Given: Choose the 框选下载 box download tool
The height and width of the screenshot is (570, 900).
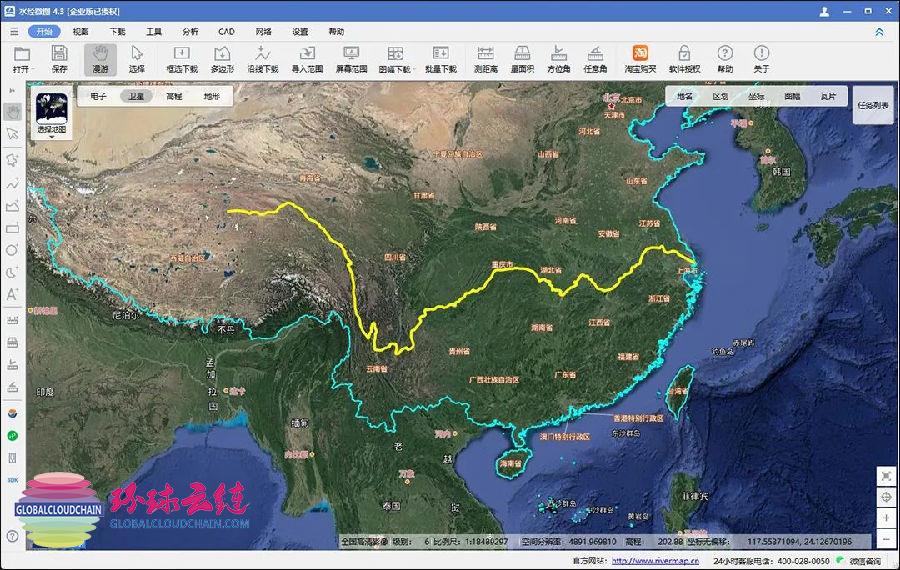Looking at the screenshot, I should coord(181,59).
